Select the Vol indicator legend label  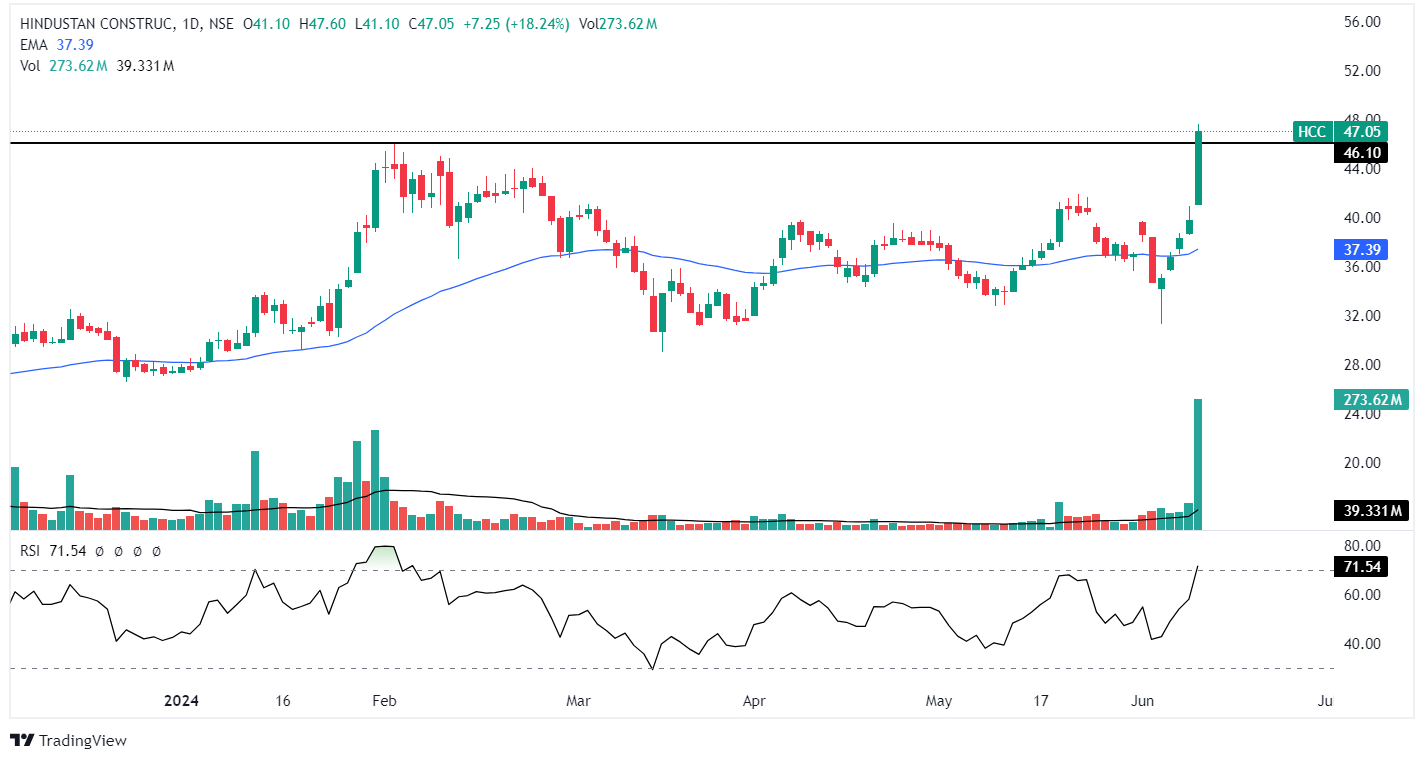tap(30, 66)
